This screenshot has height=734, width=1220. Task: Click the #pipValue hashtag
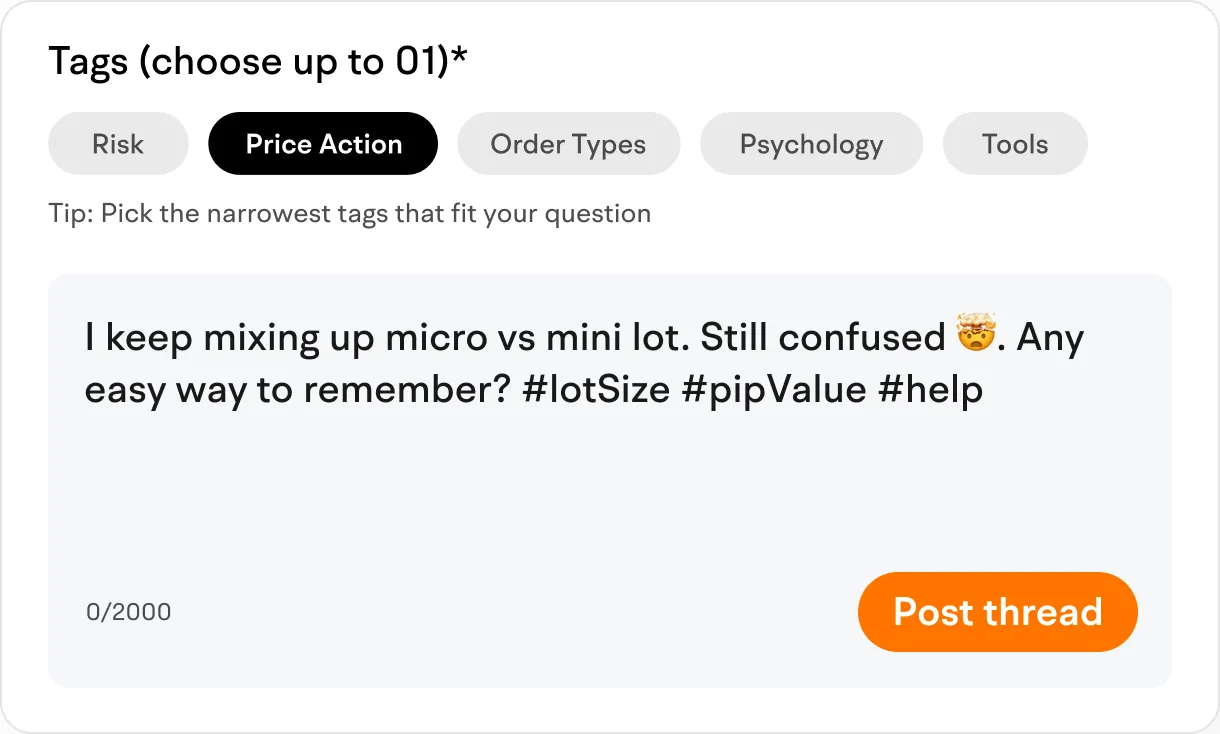point(772,389)
